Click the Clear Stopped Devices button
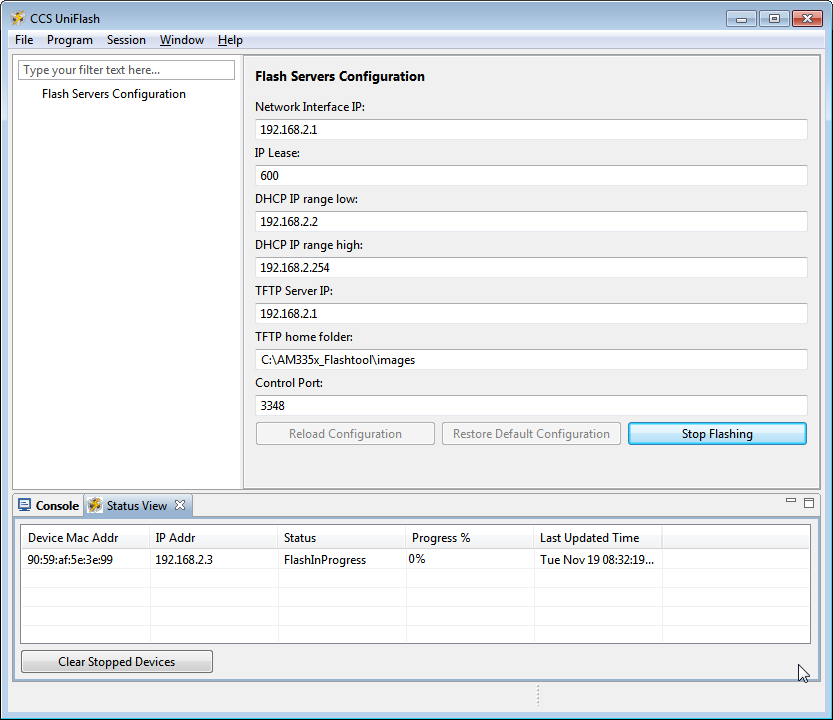The width and height of the screenshot is (833, 720). (x=116, y=662)
